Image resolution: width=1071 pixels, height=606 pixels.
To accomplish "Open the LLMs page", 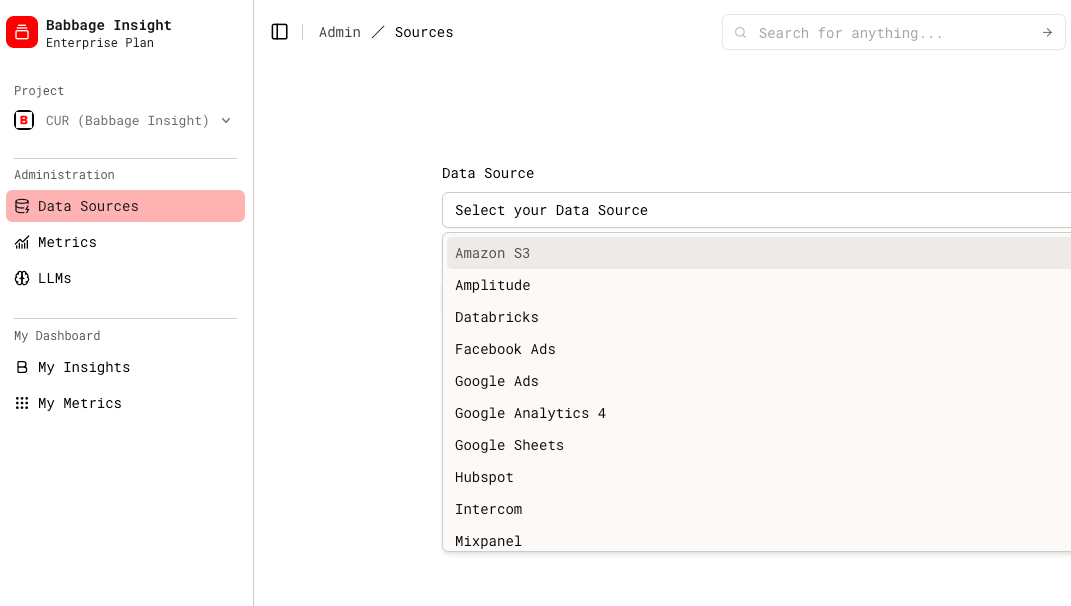I will point(126,278).
